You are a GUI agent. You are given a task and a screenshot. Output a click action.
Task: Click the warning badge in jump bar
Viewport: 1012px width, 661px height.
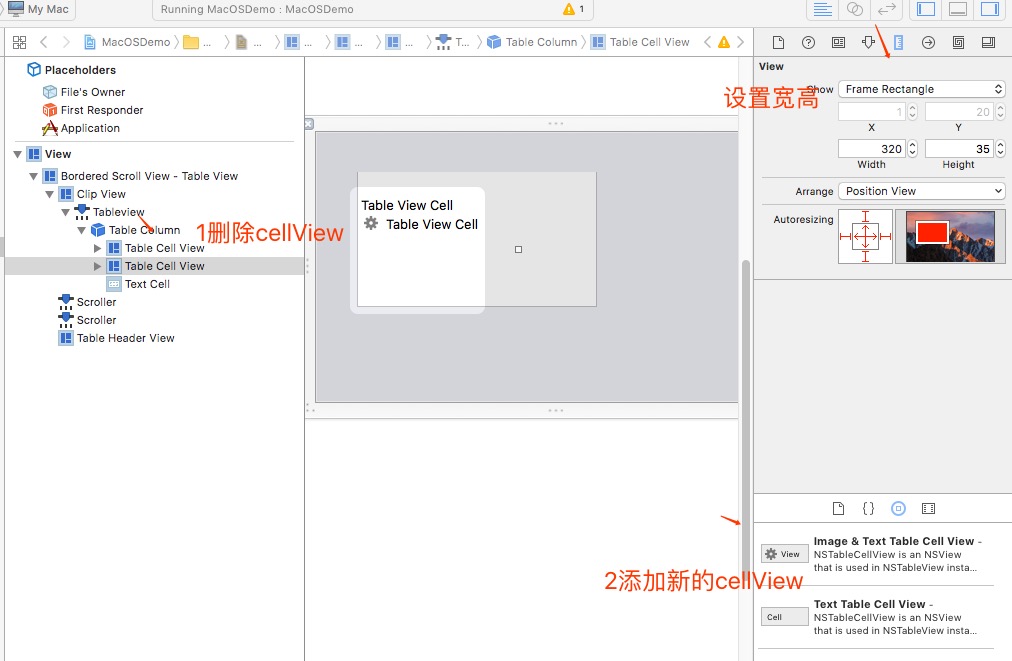722,42
